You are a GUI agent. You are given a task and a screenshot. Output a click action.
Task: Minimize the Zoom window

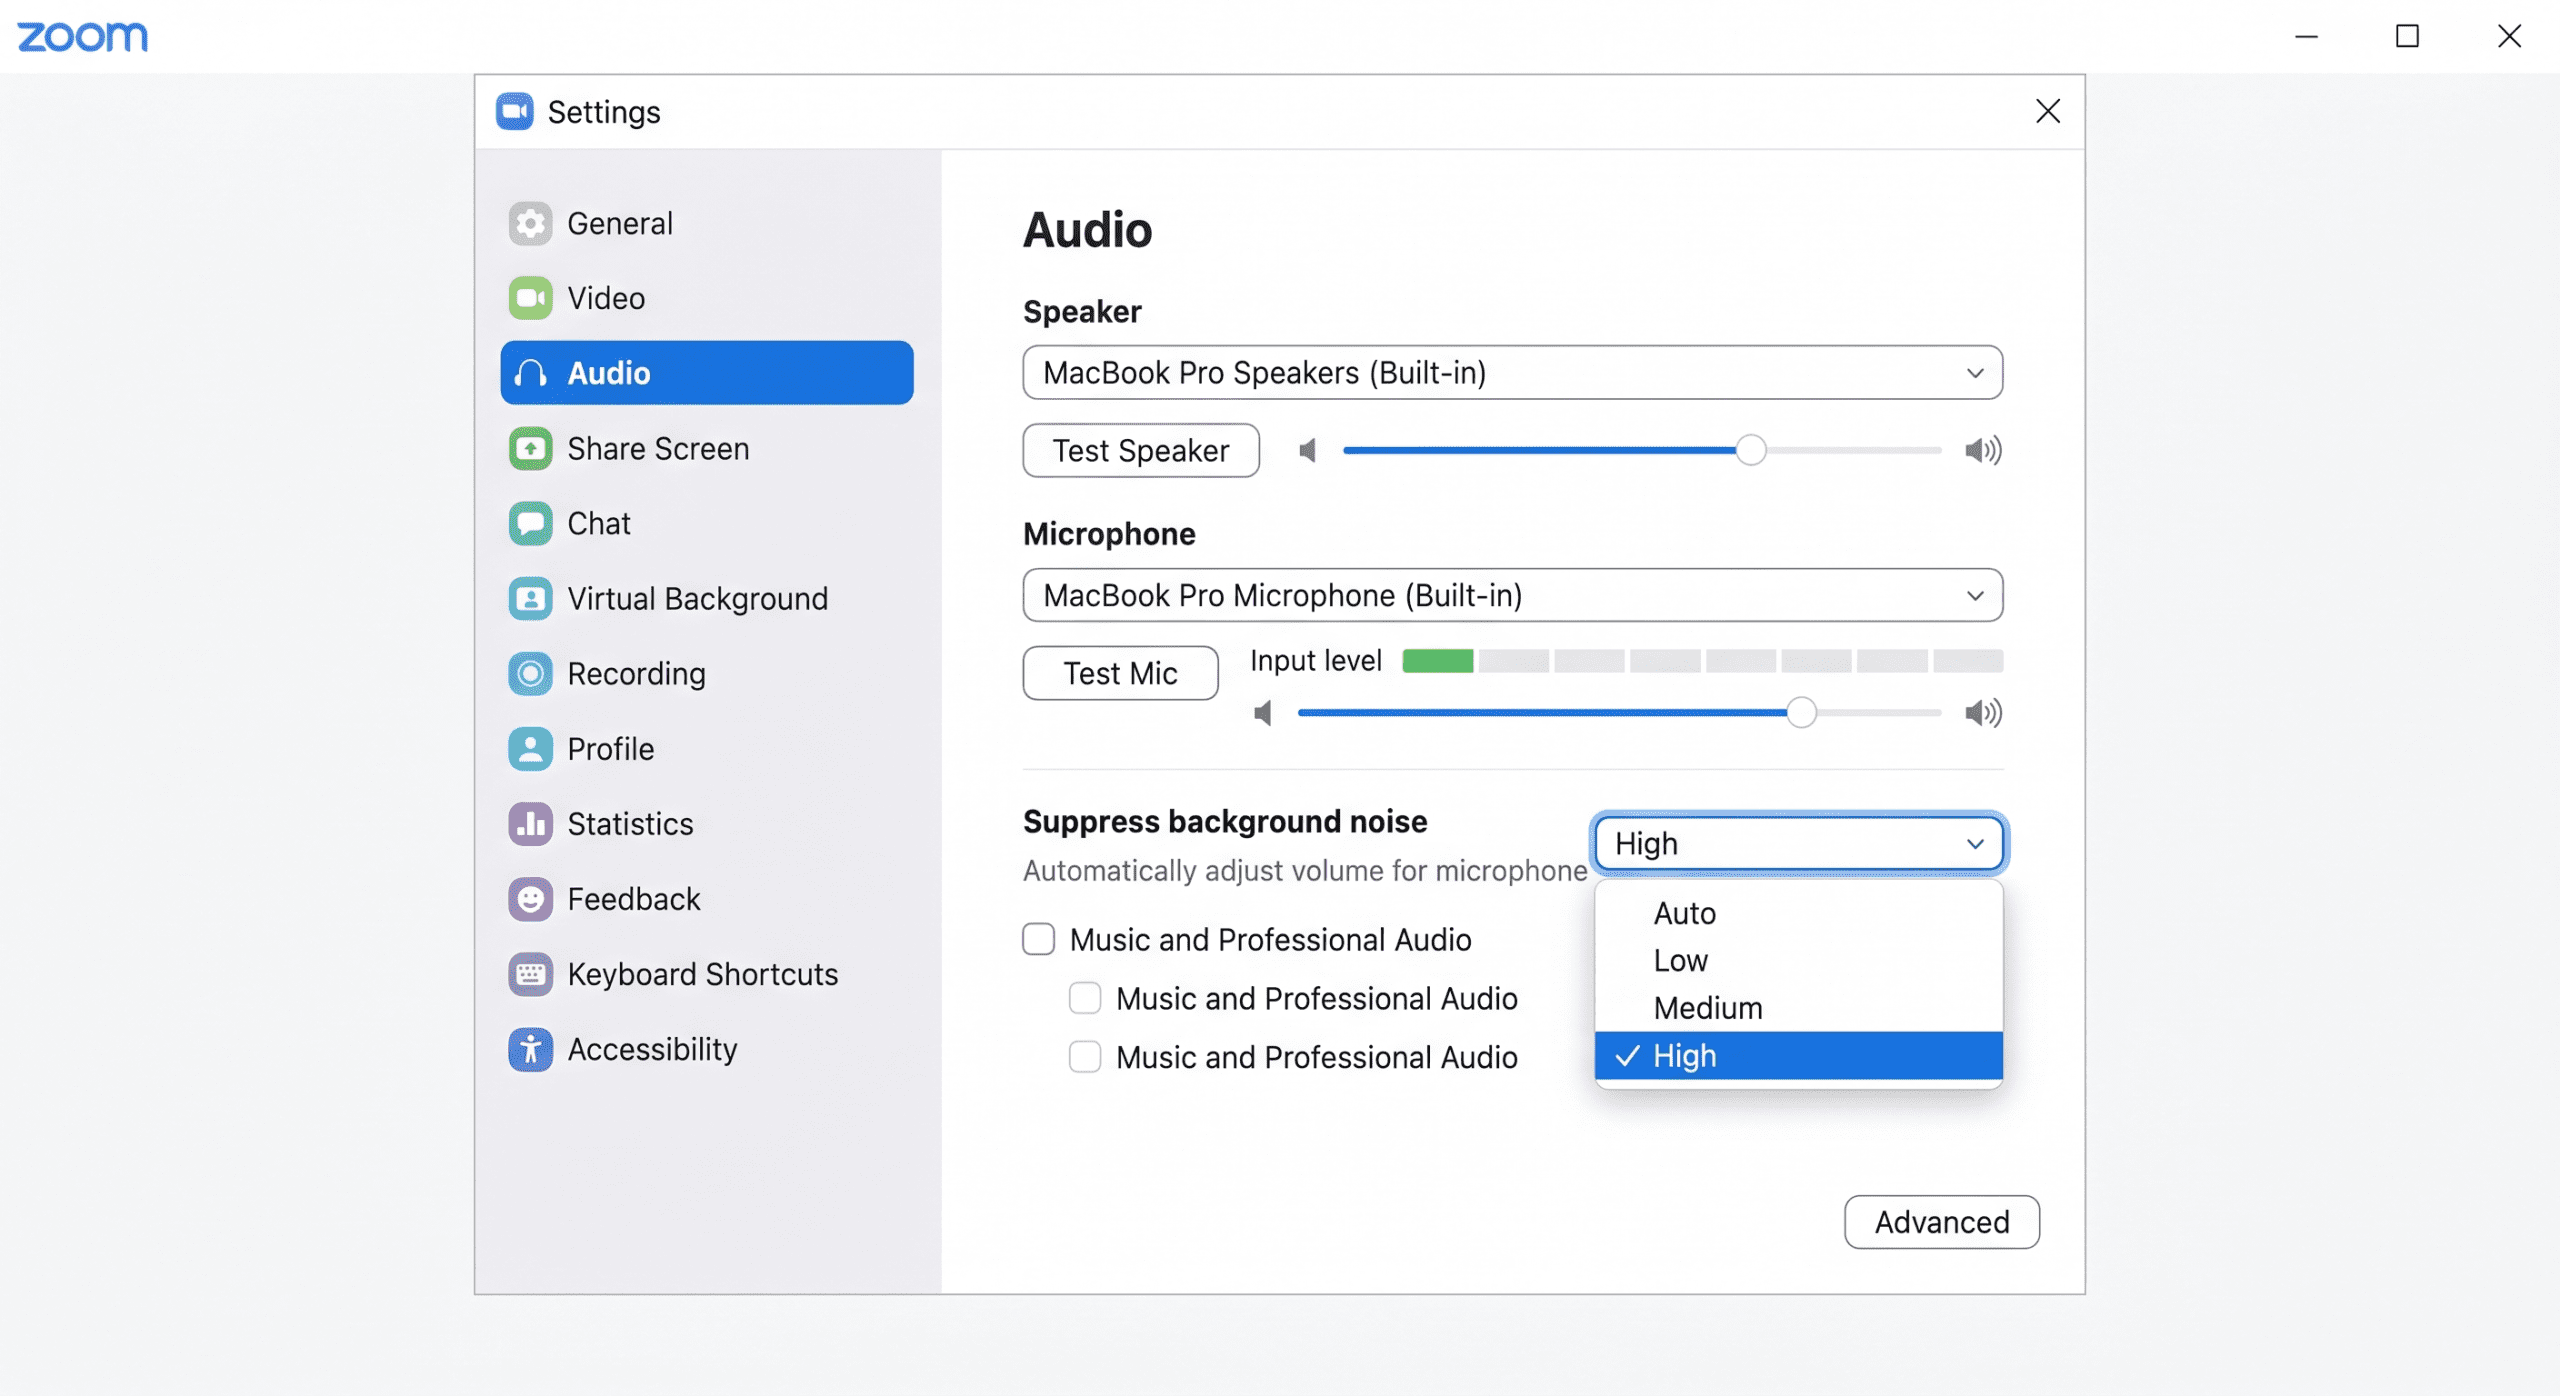click(2306, 37)
